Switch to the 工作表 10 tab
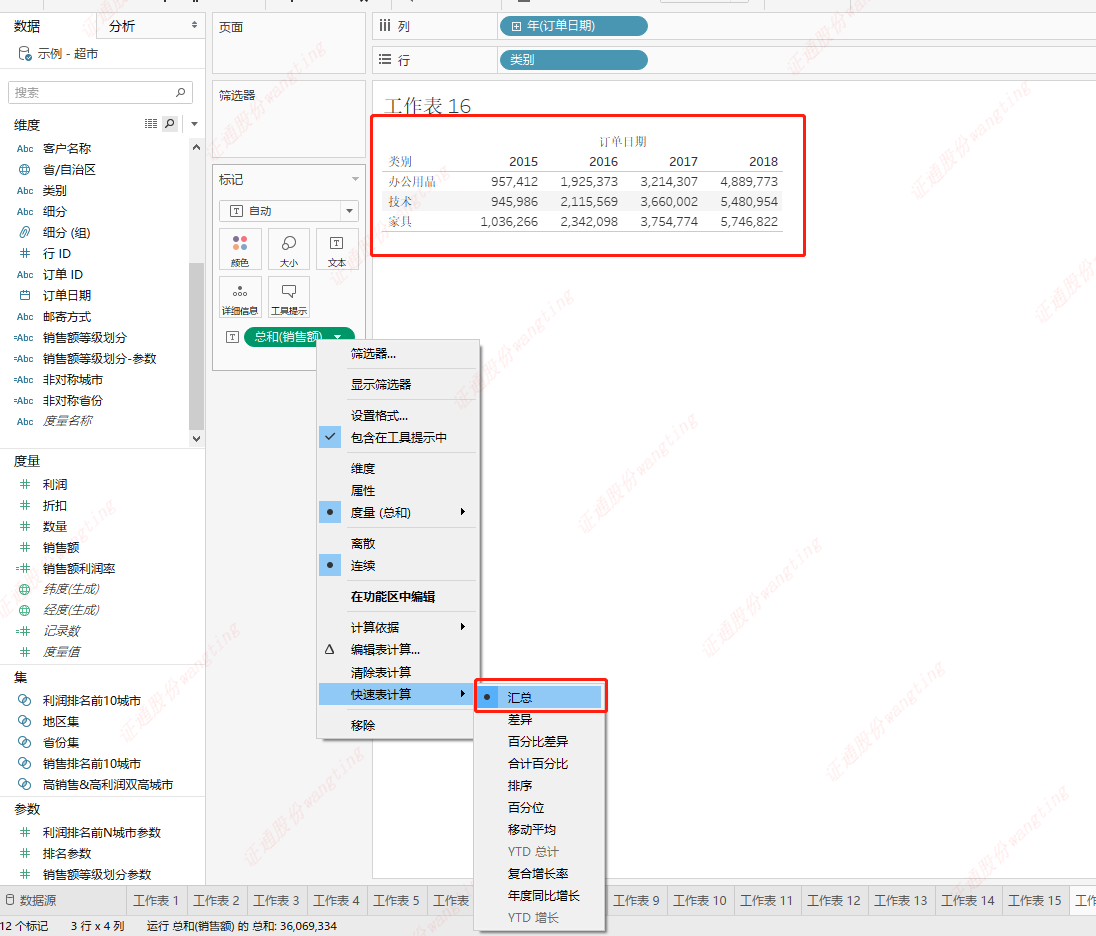Image resolution: width=1096 pixels, height=936 pixels. pos(700,900)
